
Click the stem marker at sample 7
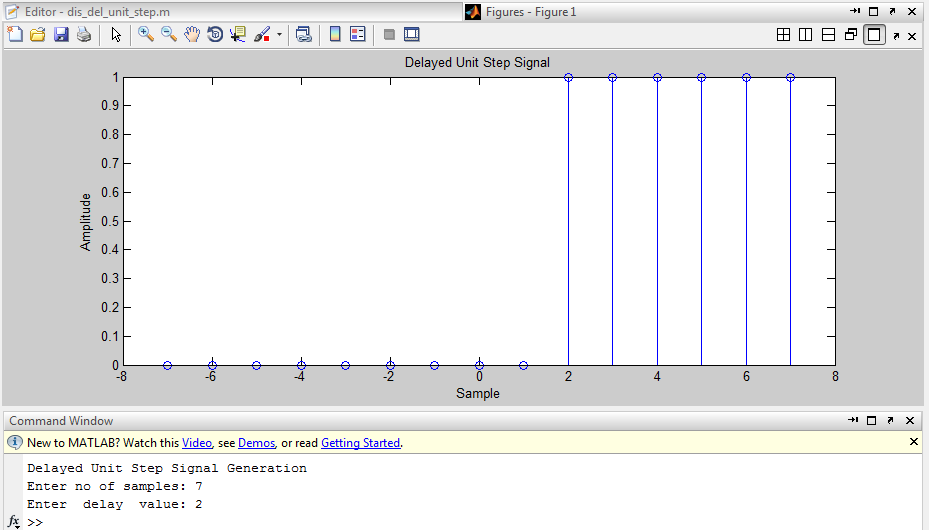790,78
